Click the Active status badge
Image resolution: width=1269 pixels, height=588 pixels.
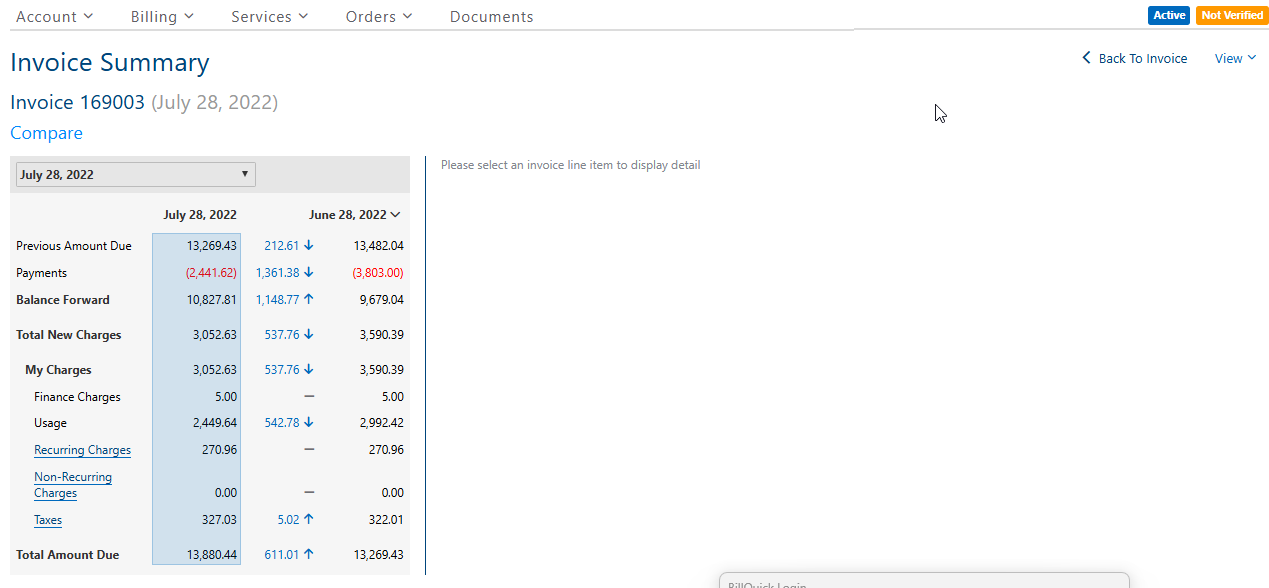tap(1168, 15)
